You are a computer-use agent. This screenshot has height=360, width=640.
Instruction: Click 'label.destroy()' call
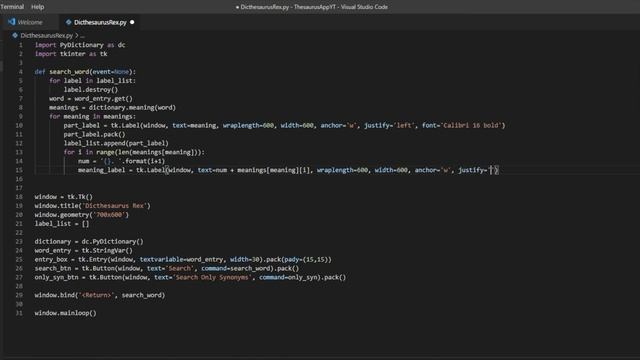(x=91, y=90)
